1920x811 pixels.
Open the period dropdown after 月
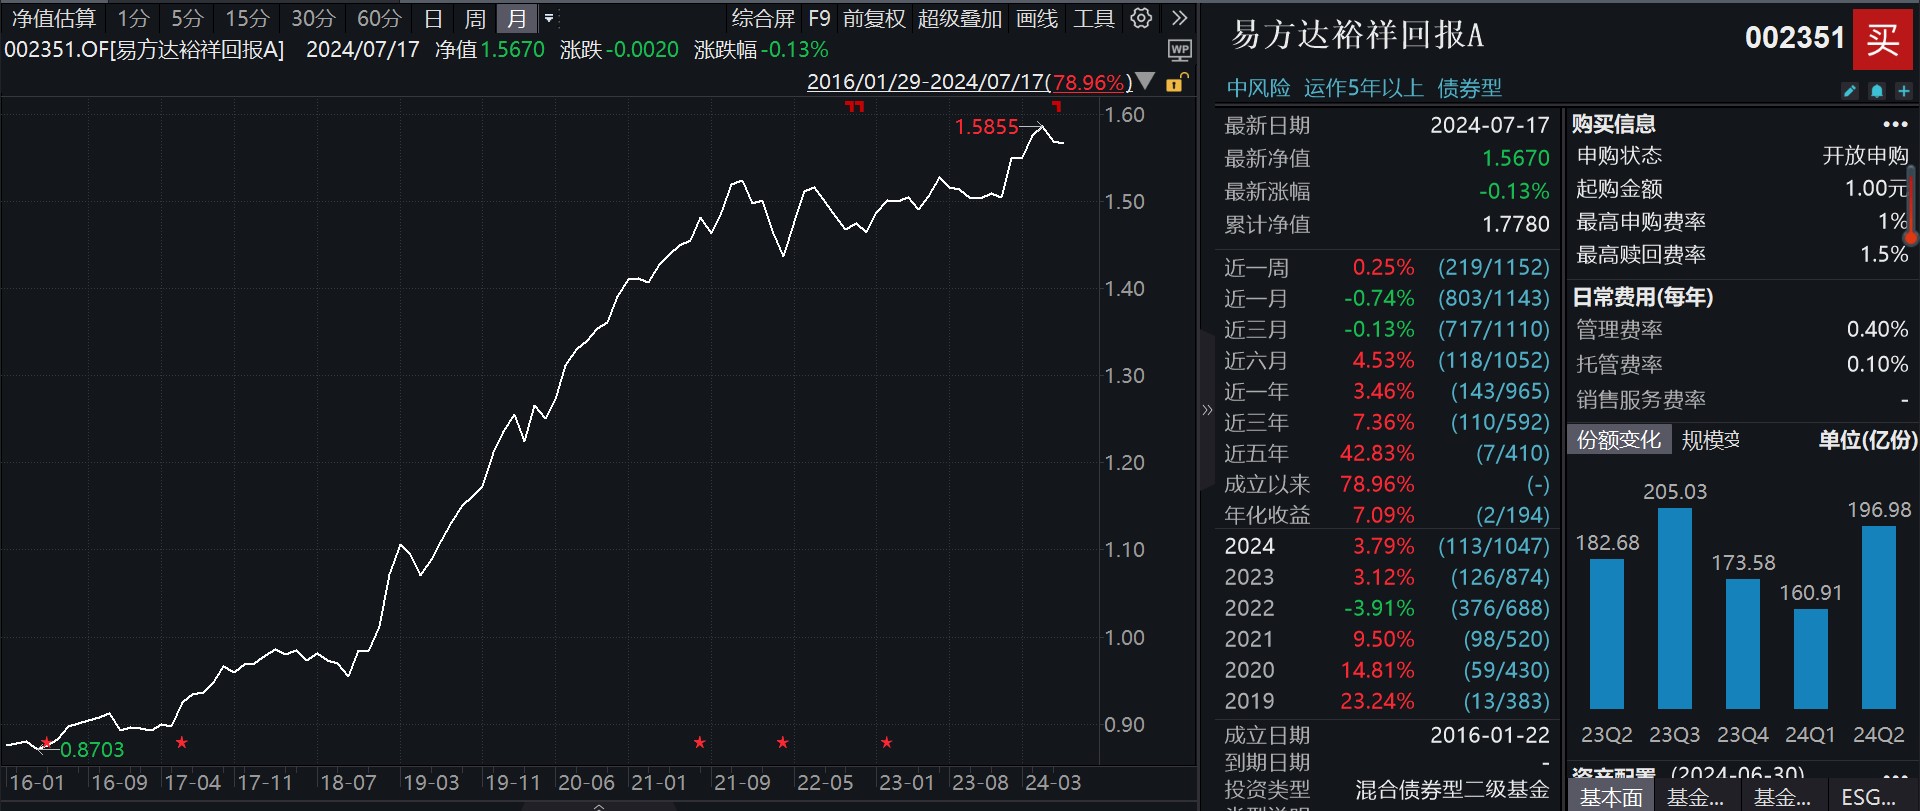(x=549, y=18)
